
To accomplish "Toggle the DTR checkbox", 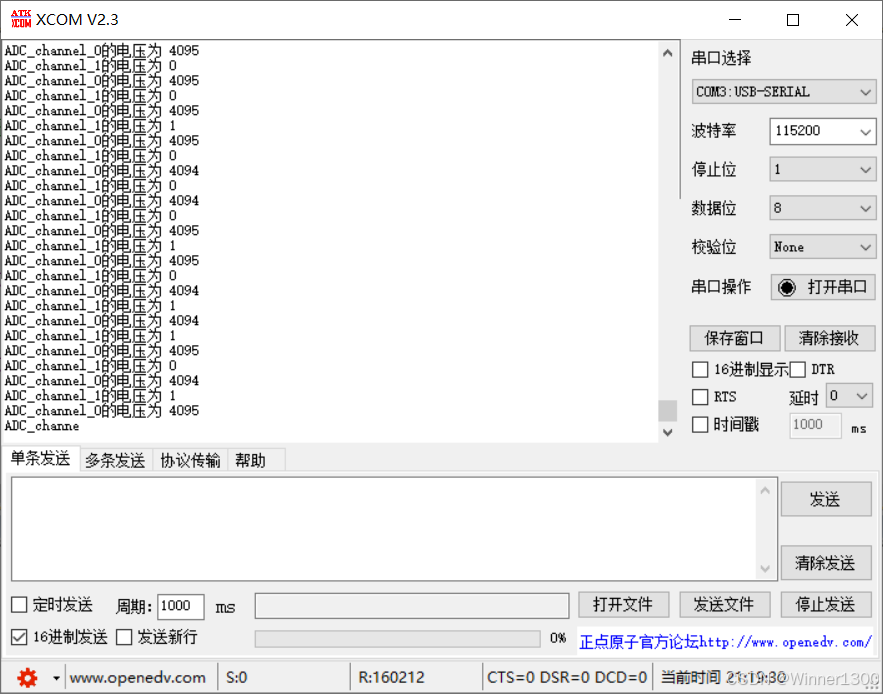I will pos(798,369).
